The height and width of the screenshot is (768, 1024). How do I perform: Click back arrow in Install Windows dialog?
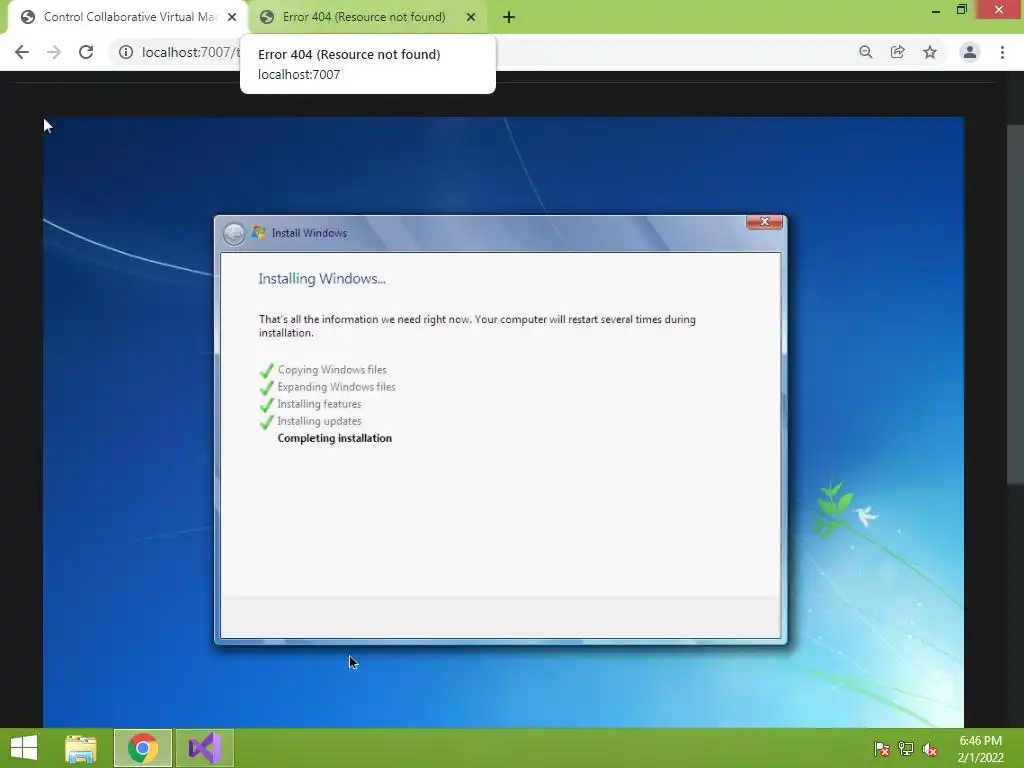234,233
